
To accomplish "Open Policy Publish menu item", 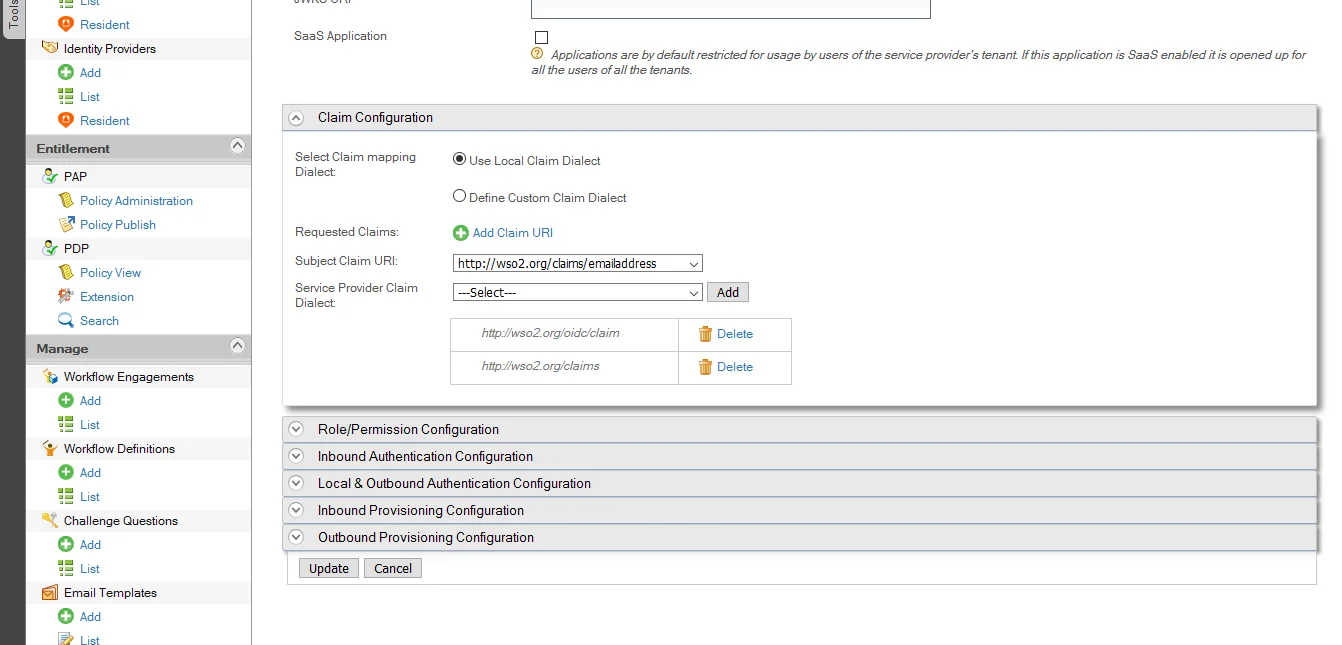I will [118, 224].
